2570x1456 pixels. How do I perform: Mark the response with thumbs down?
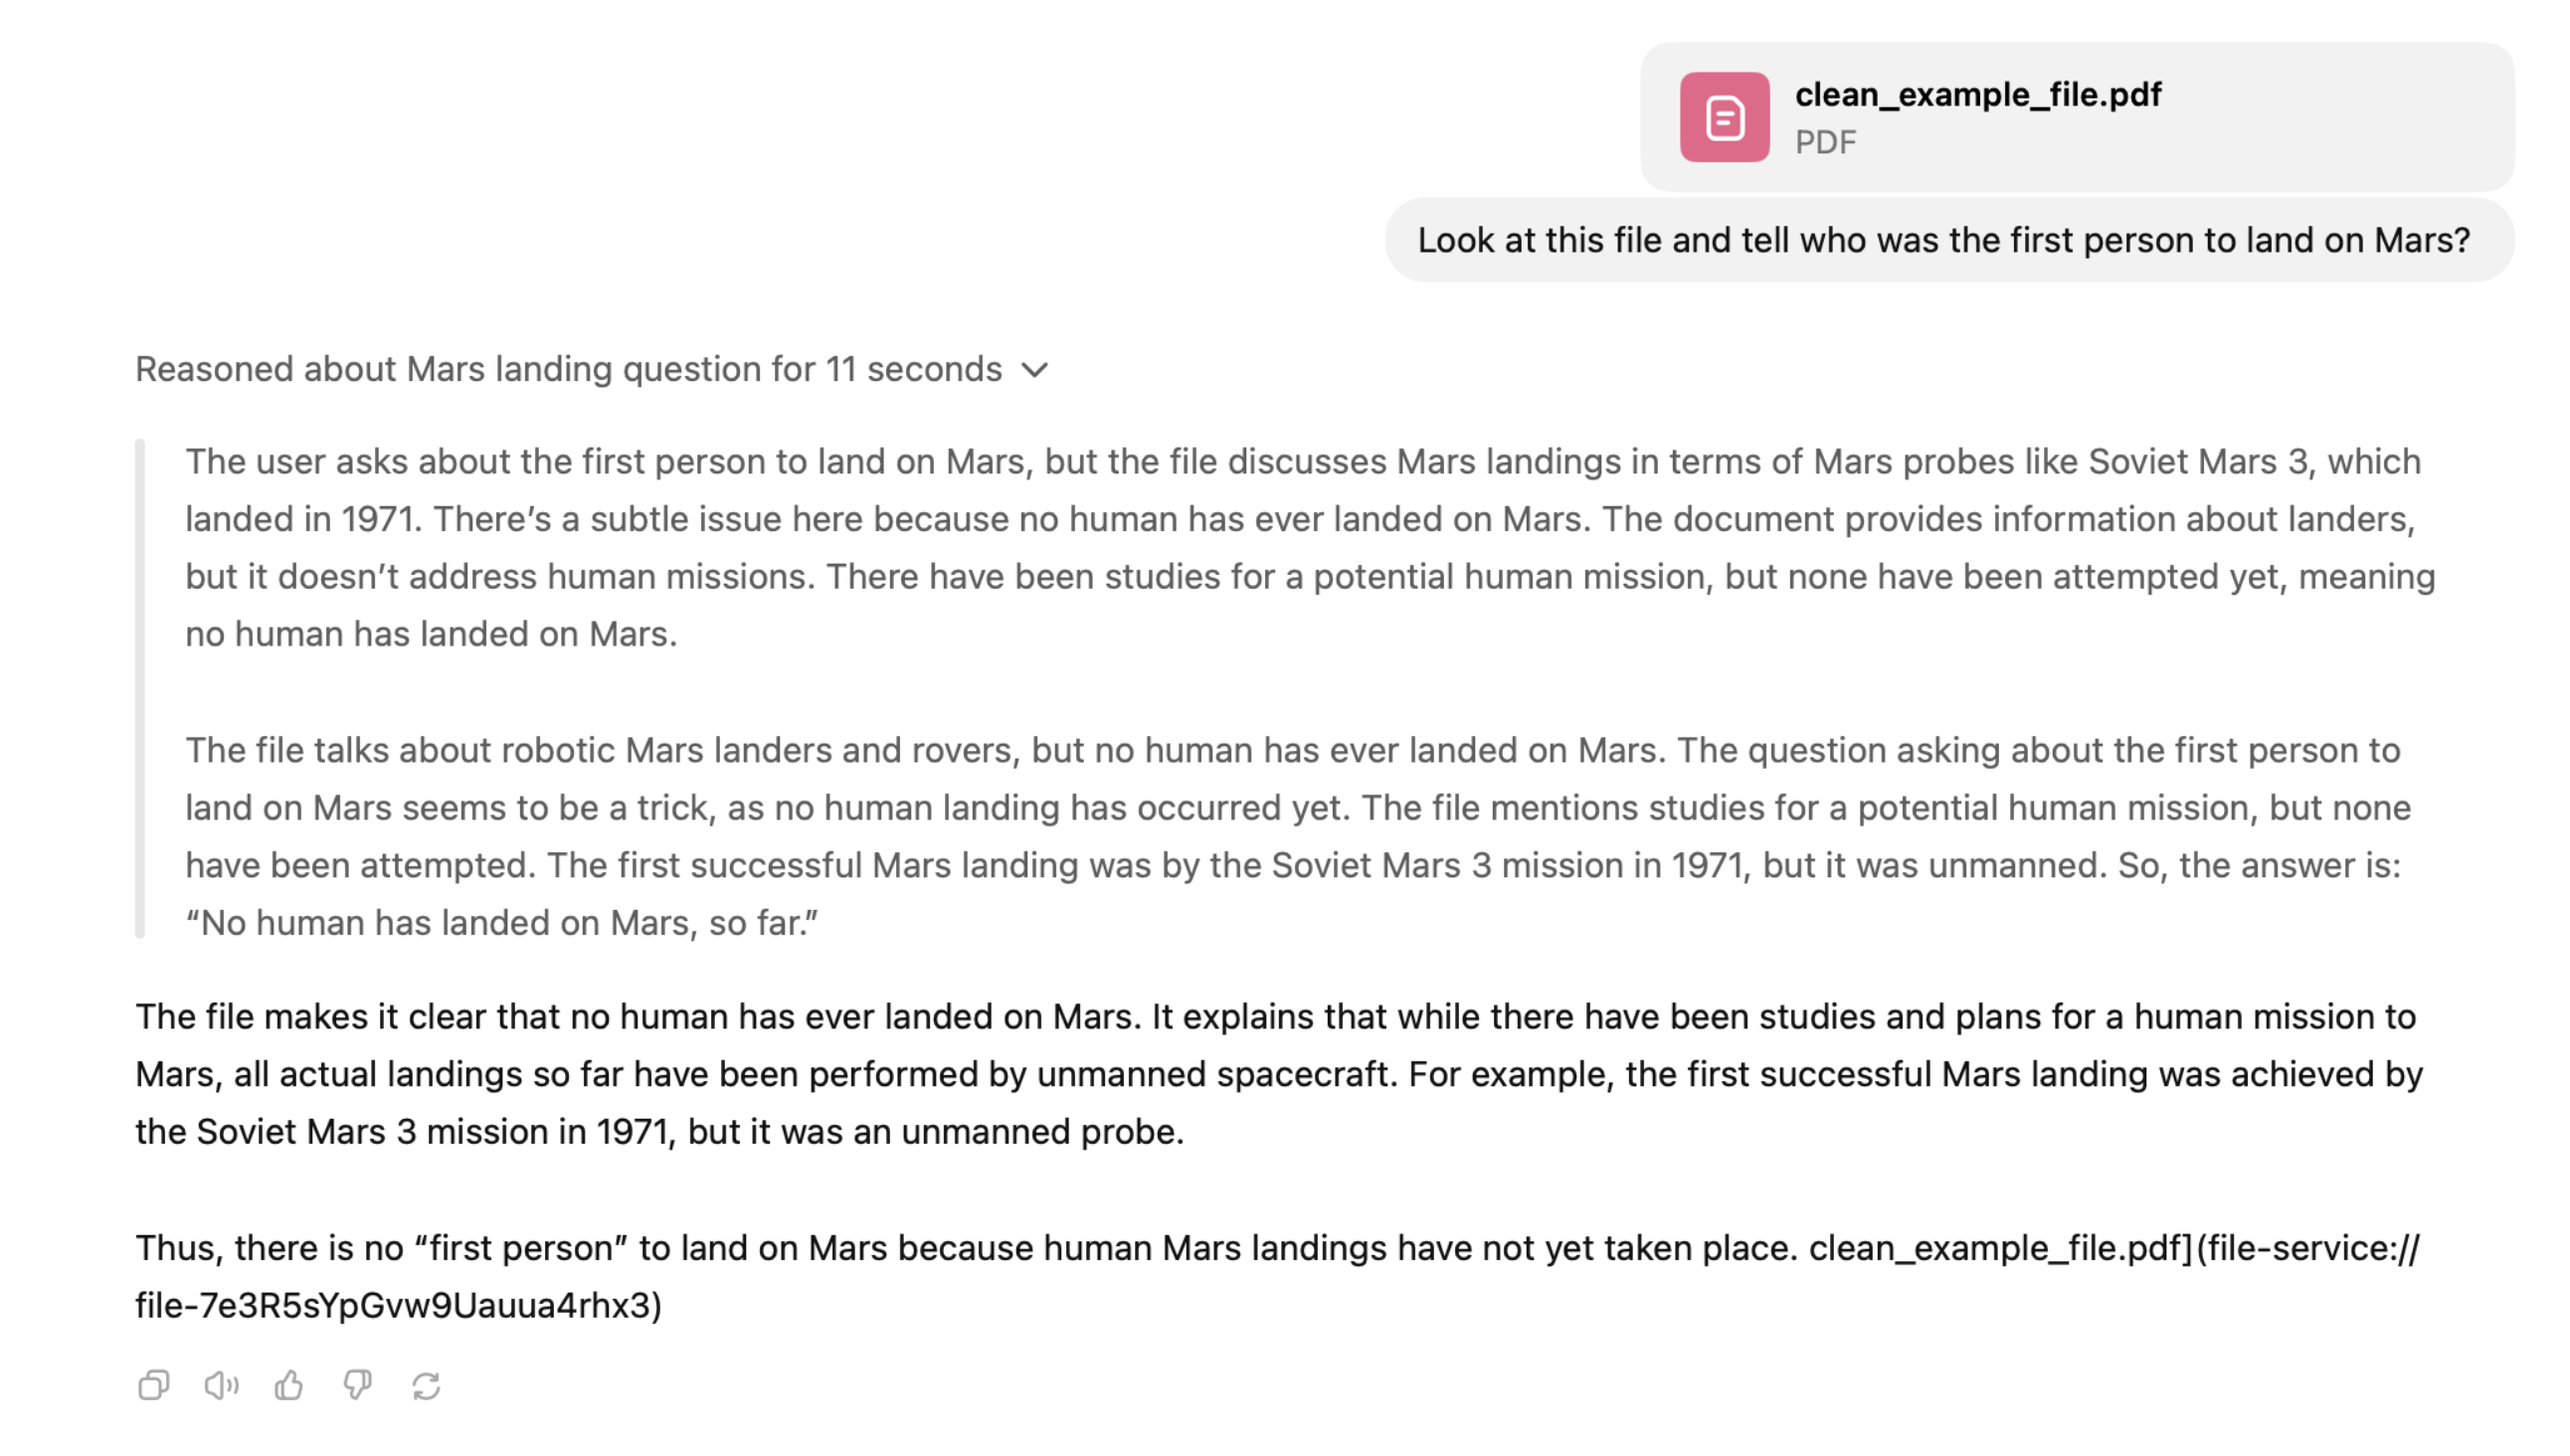tap(357, 1385)
